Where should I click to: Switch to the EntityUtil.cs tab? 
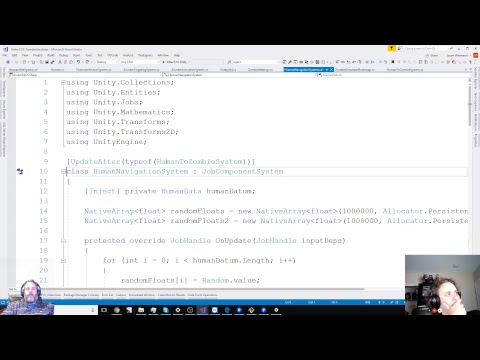click(x=228, y=70)
